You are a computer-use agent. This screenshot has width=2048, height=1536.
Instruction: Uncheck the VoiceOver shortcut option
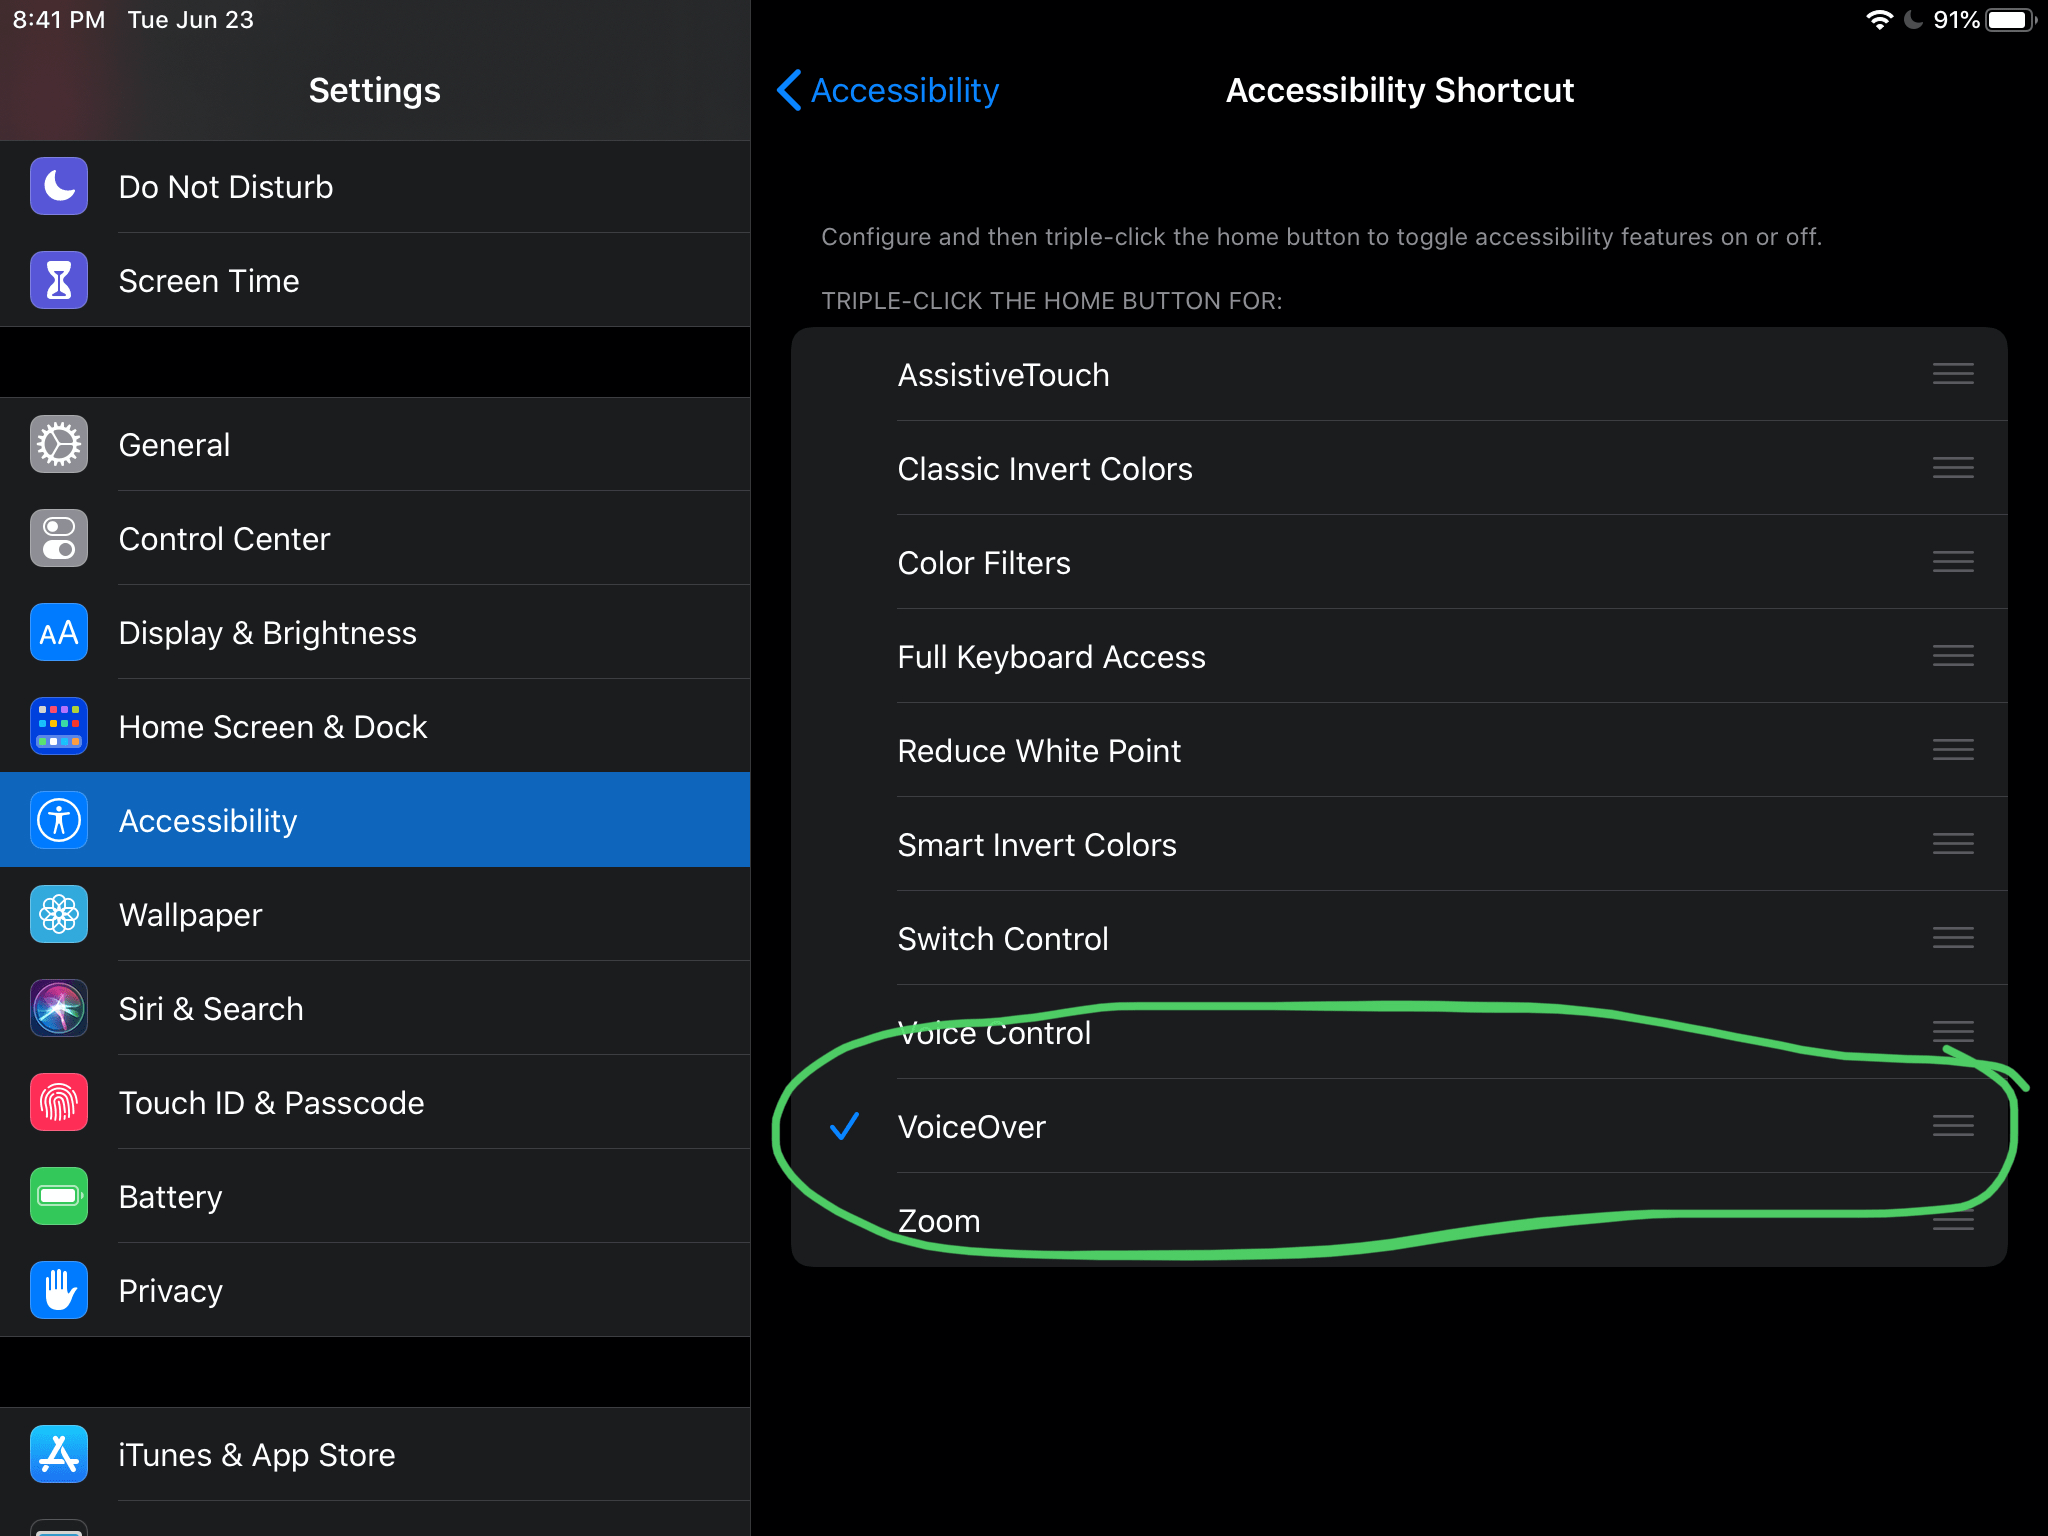click(x=972, y=1127)
